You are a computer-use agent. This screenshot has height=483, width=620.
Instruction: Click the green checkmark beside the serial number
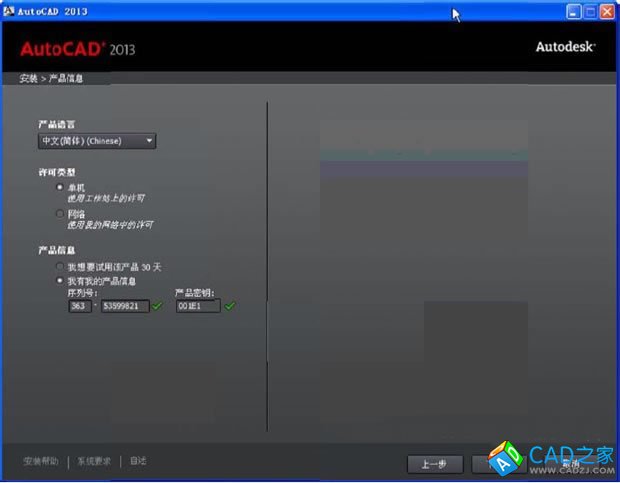[x=157, y=306]
